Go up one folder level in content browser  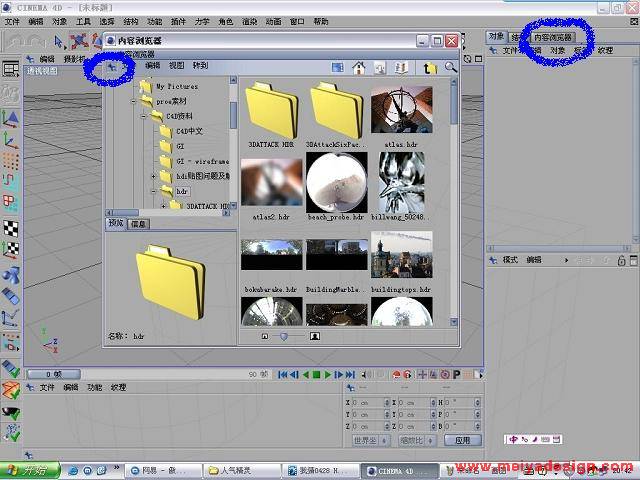(x=430, y=68)
